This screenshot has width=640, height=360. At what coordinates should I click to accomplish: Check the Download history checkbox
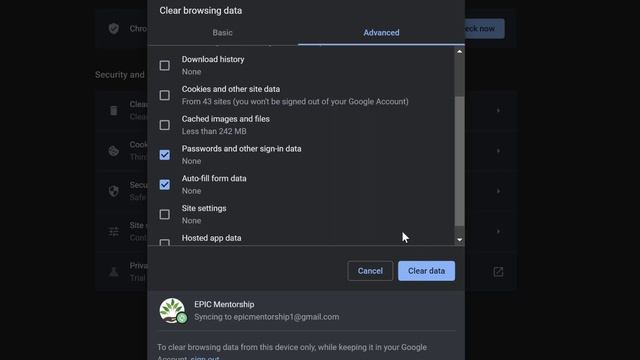[164, 65]
